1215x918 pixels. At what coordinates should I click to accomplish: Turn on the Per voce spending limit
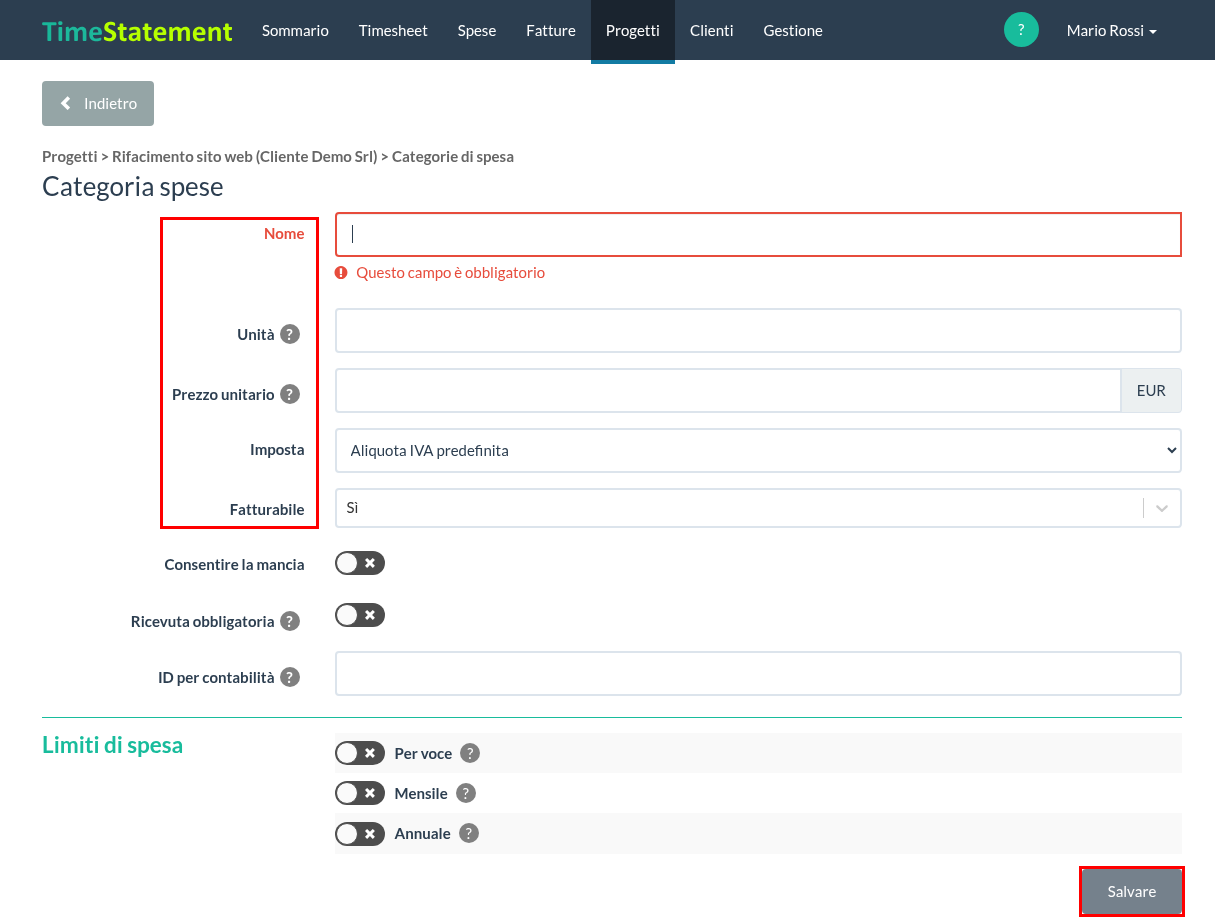[x=360, y=753]
